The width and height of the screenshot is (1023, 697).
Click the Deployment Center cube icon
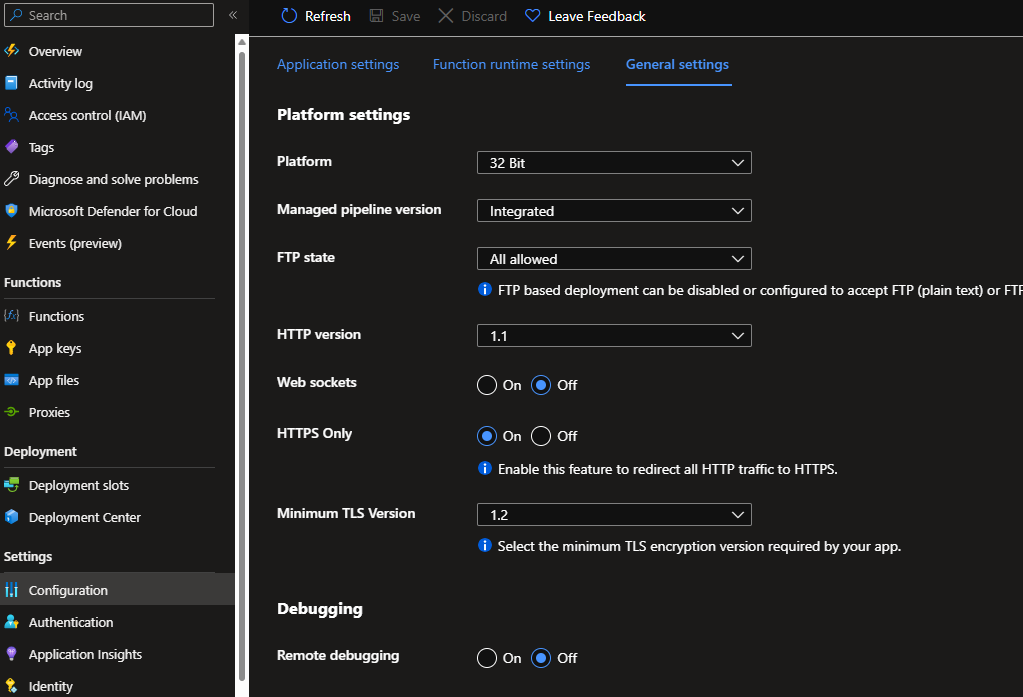[x=11, y=517]
